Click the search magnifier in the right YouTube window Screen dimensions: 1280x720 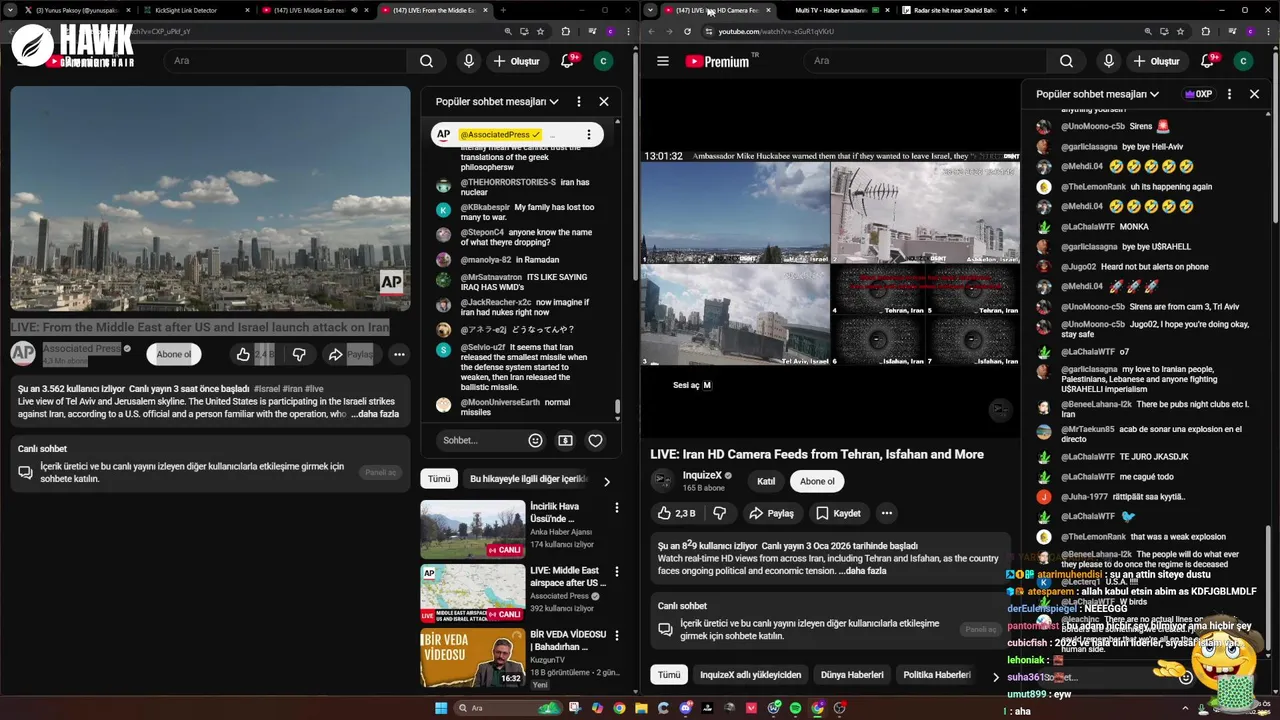click(x=1067, y=61)
